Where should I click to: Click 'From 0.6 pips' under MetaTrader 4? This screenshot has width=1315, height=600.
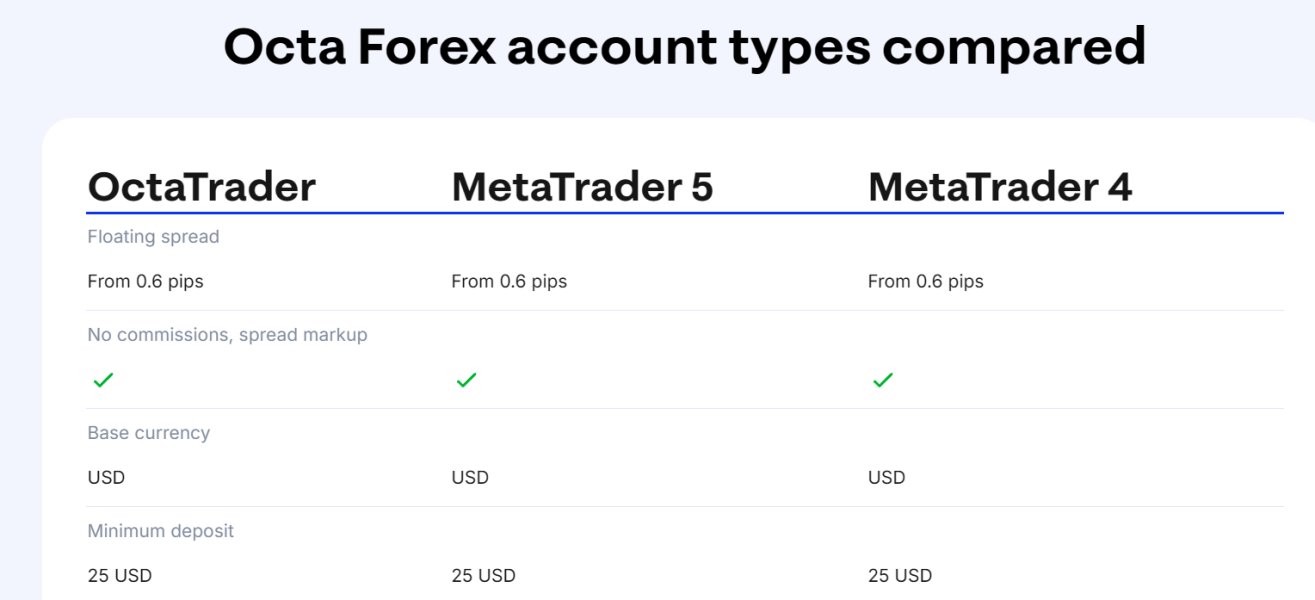pos(925,282)
